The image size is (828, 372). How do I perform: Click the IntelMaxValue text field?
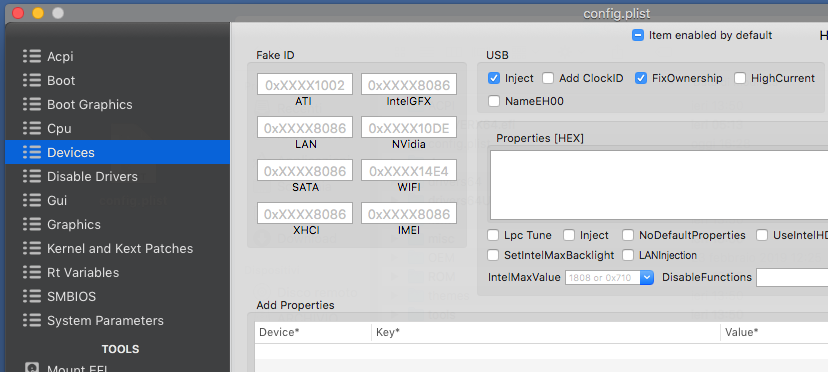603,277
